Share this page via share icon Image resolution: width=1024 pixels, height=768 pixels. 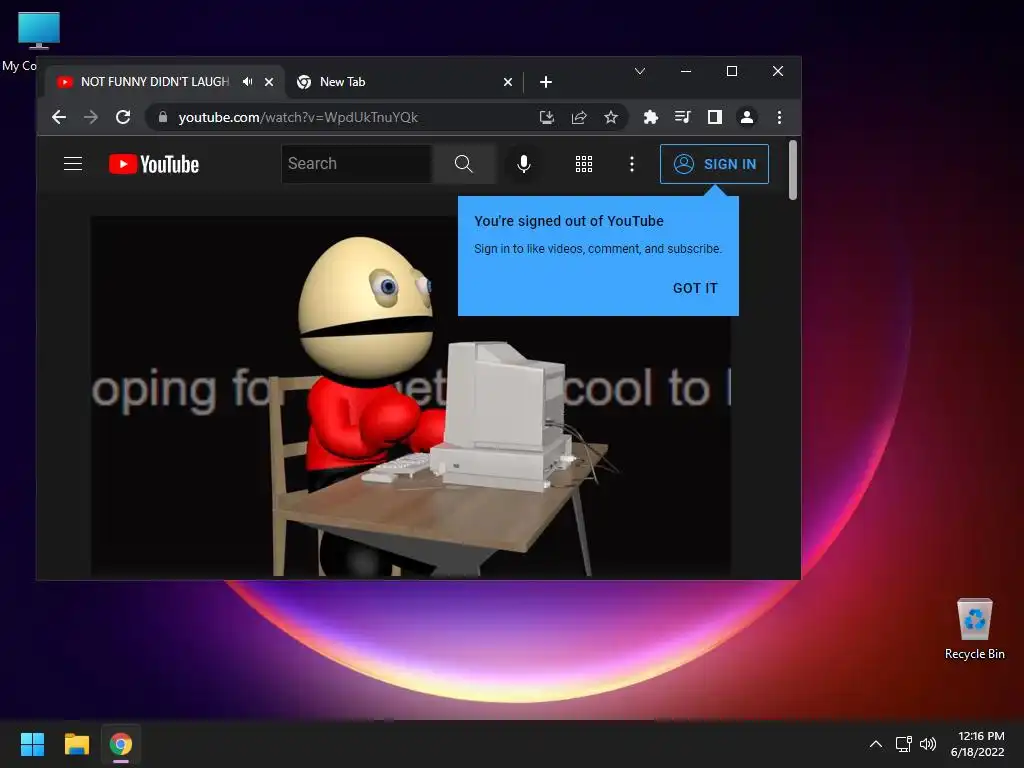point(579,117)
